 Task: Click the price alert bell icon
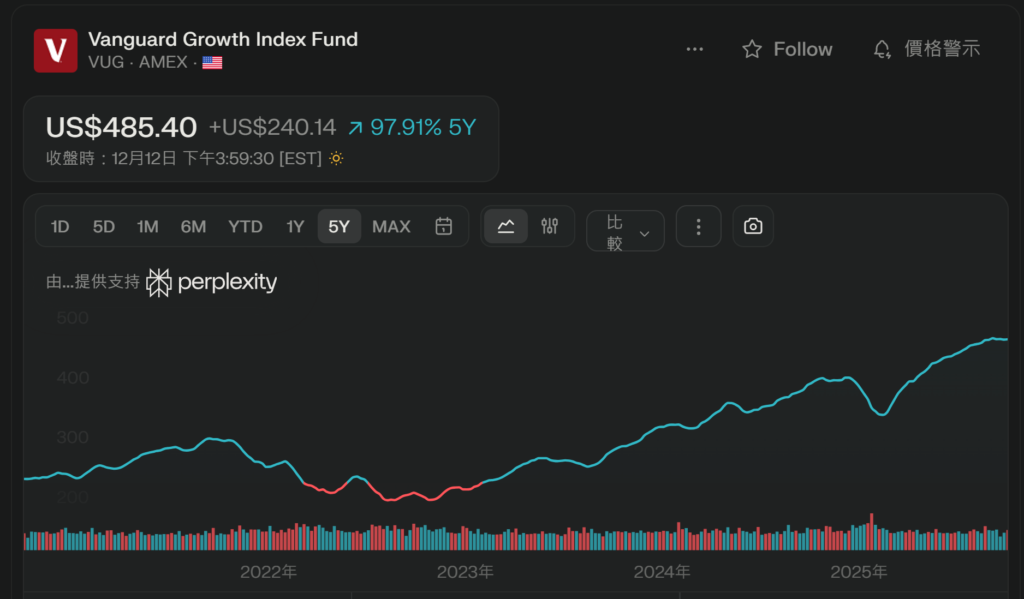coord(882,49)
